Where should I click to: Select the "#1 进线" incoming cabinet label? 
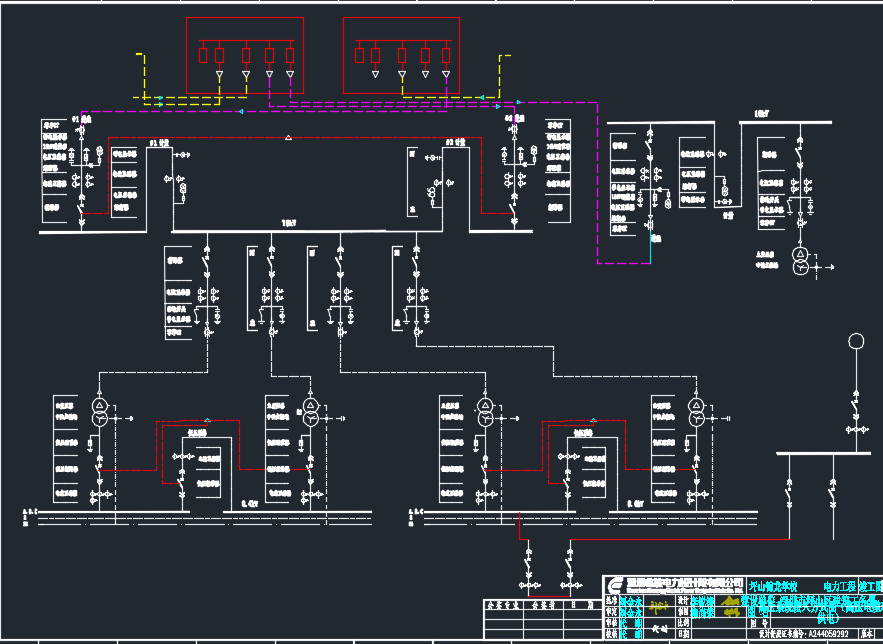(82, 119)
